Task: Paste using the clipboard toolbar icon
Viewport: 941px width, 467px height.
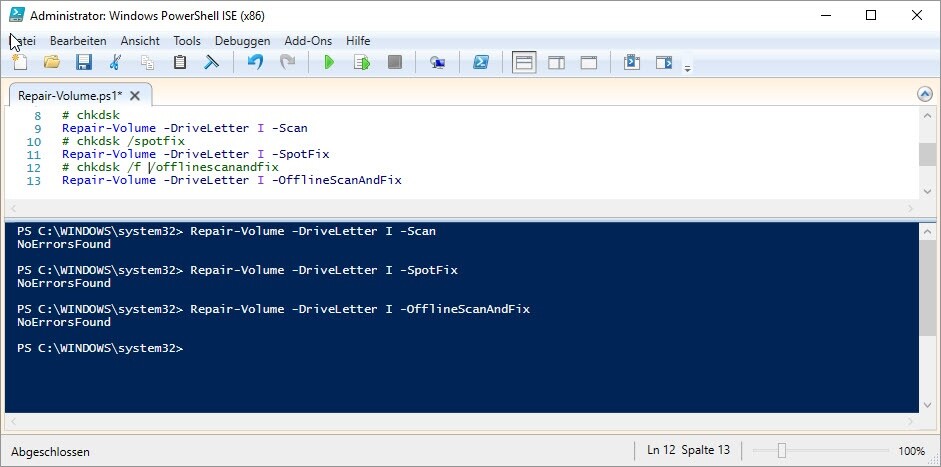Action: coord(180,63)
